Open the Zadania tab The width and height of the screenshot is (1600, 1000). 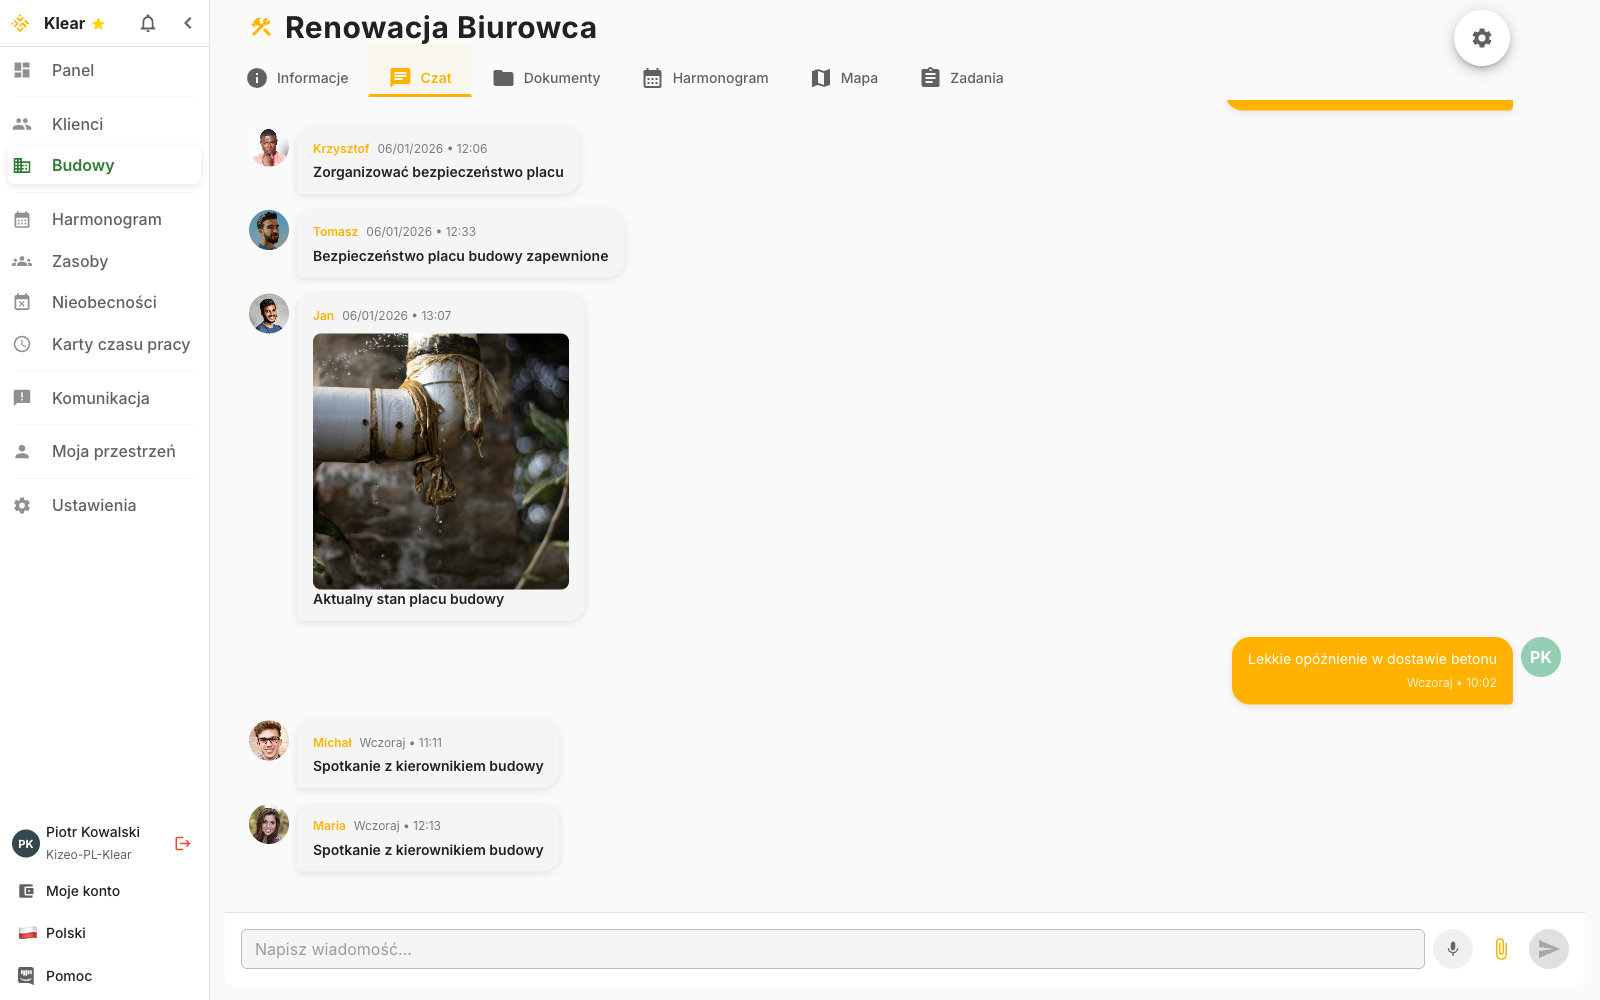(962, 78)
